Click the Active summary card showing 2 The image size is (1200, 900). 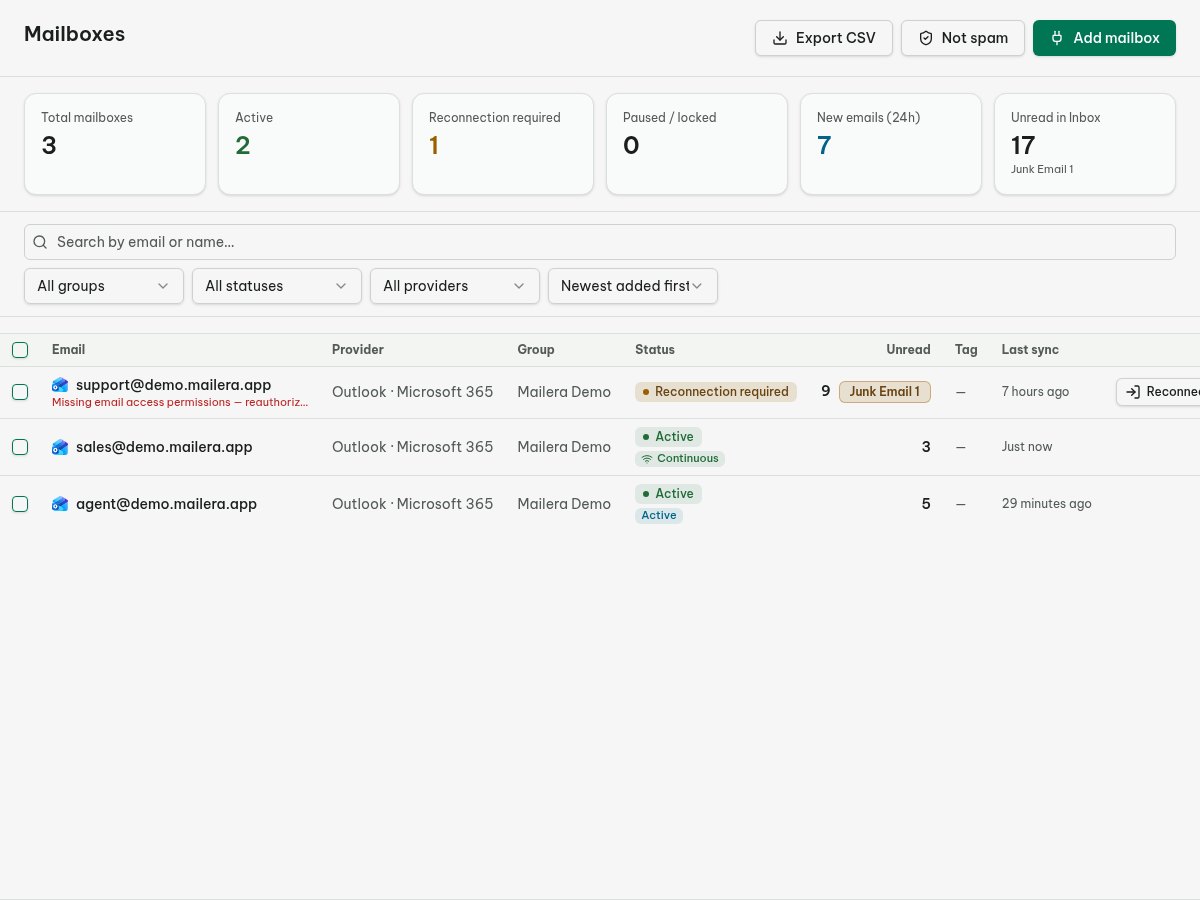(x=309, y=144)
